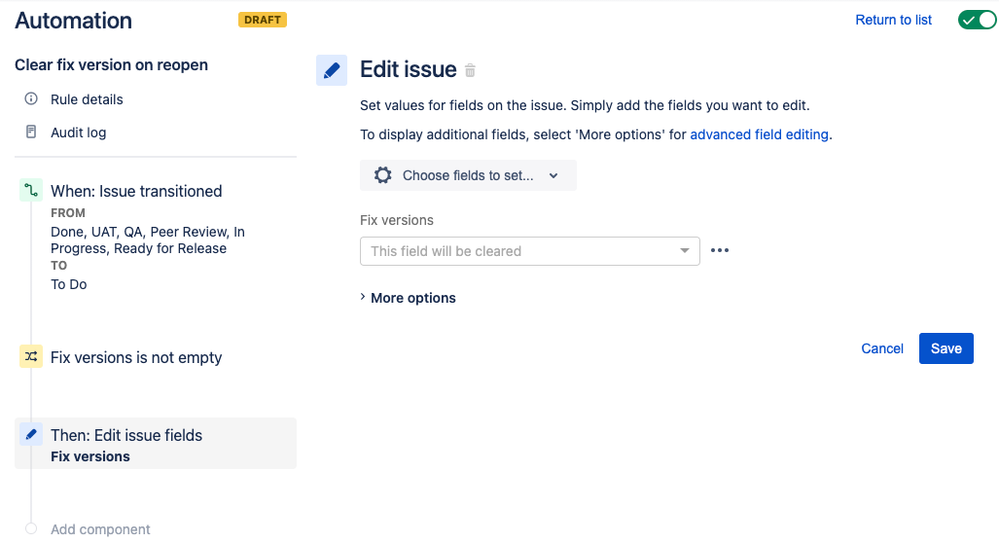
Task: Click the Audit log document icon
Action: tap(31, 132)
